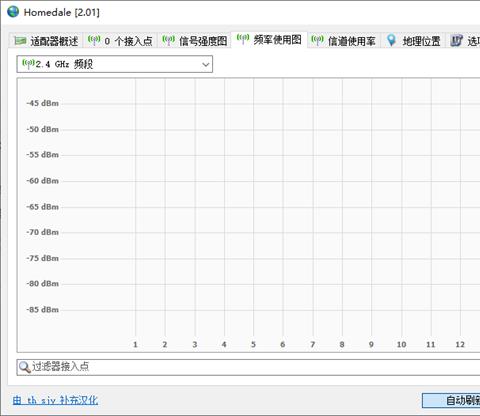This screenshot has width=480, height=416.
Task: Switch to the 0 个接入点 tab
Action: [x=120, y=41]
